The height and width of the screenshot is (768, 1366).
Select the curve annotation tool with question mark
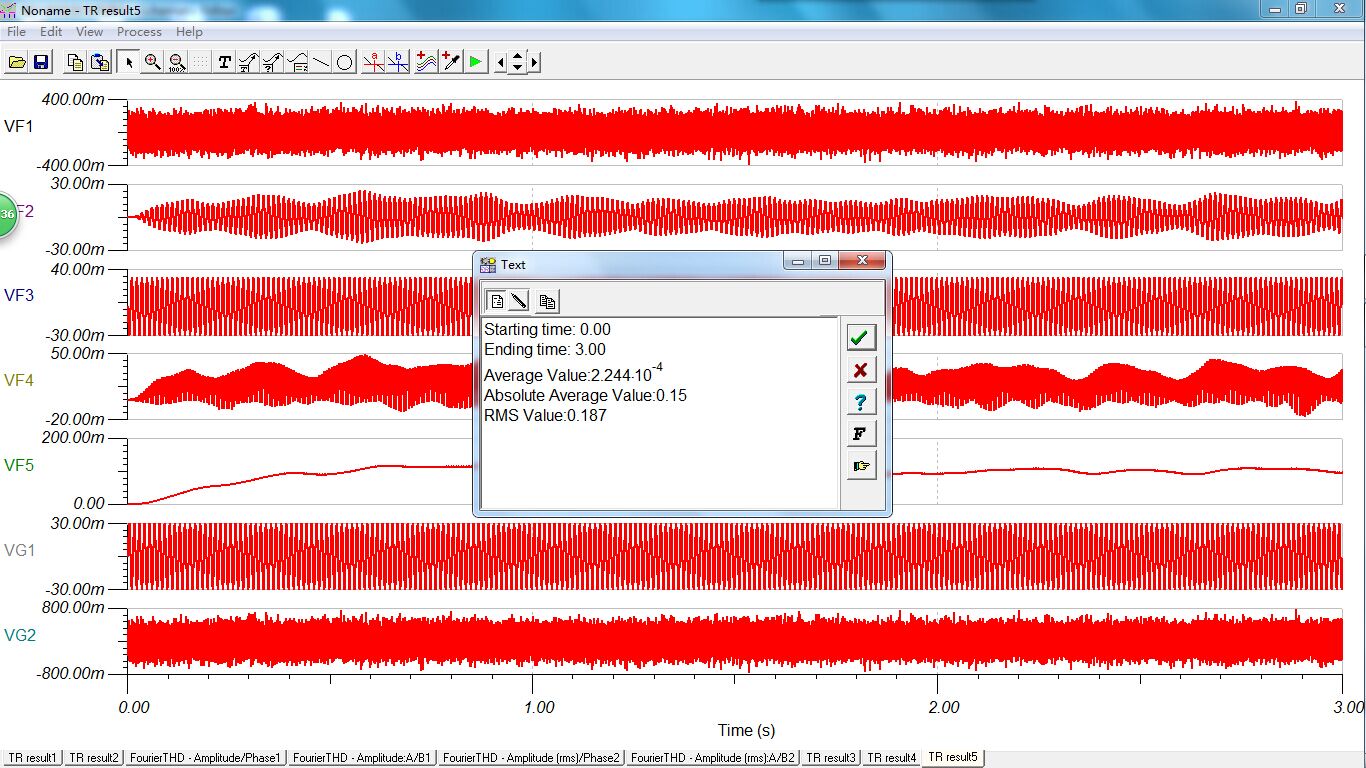272,62
